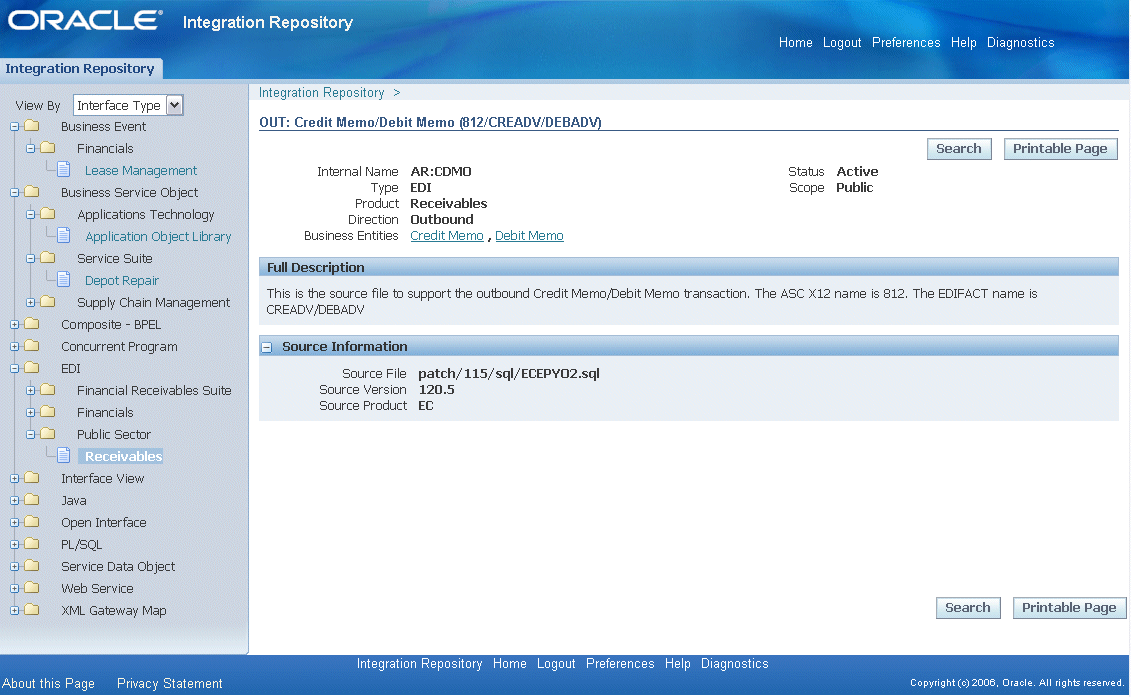Collapse the Public Sector node
The image size is (1131, 697).
point(30,434)
